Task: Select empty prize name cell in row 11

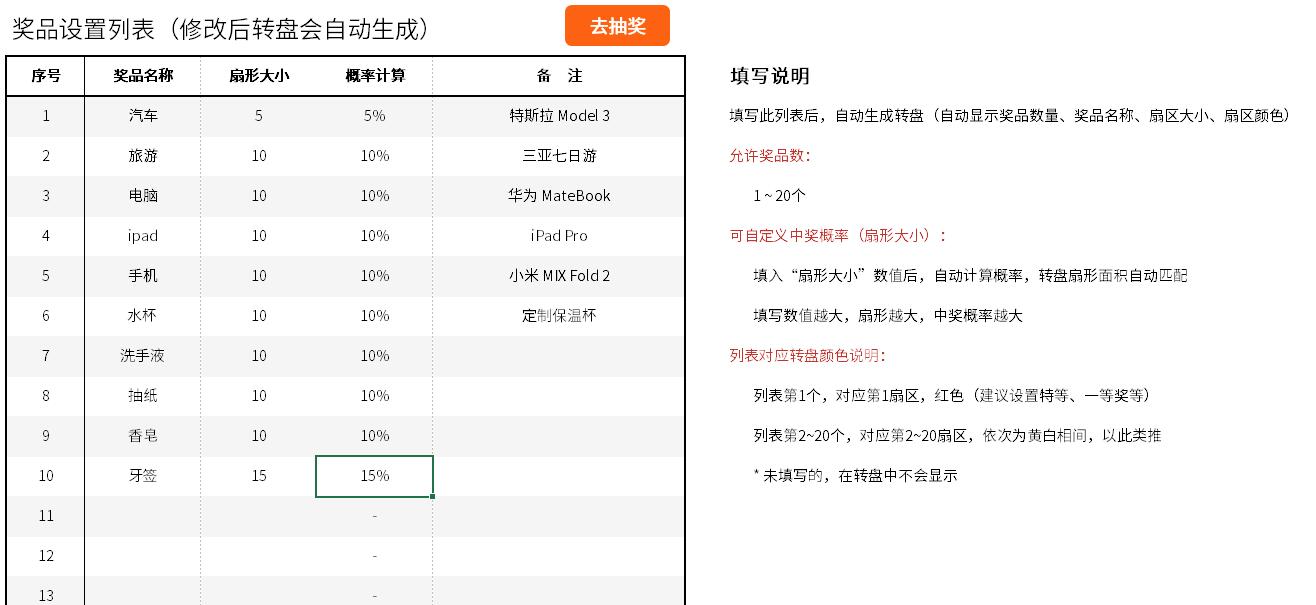Action: [x=143, y=516]
